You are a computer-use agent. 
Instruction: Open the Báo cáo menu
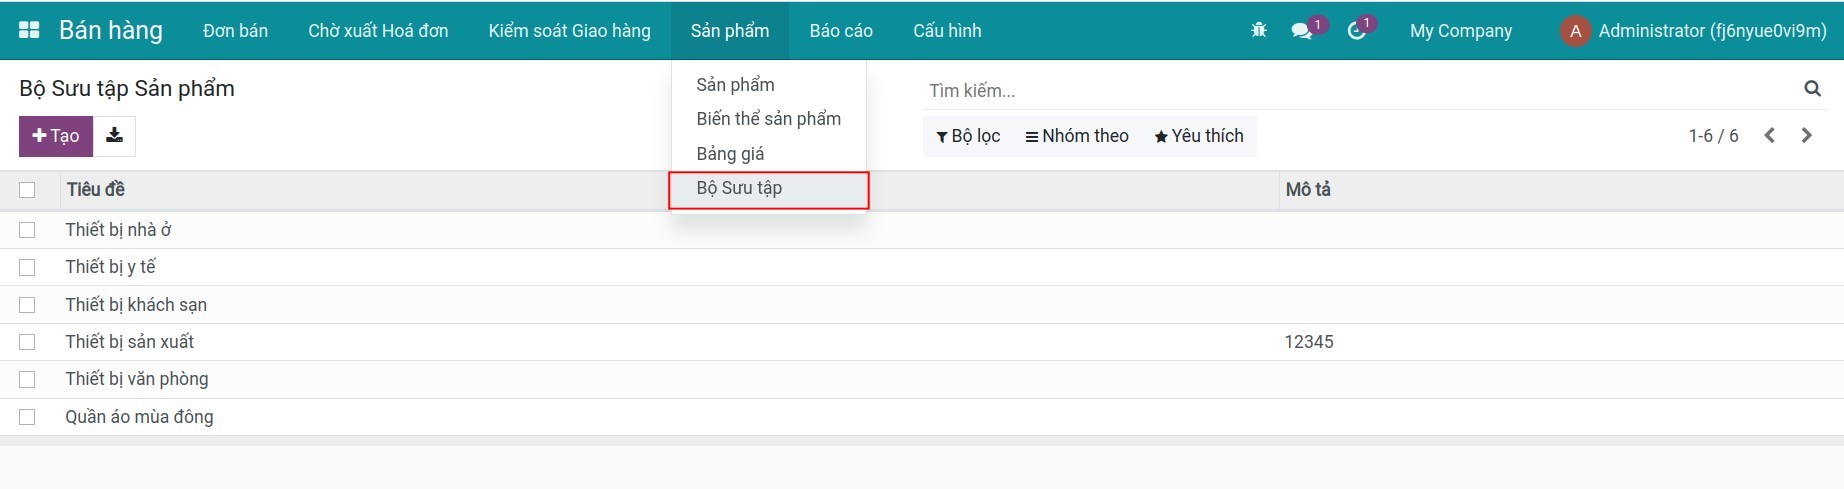(x=841, y=31)
